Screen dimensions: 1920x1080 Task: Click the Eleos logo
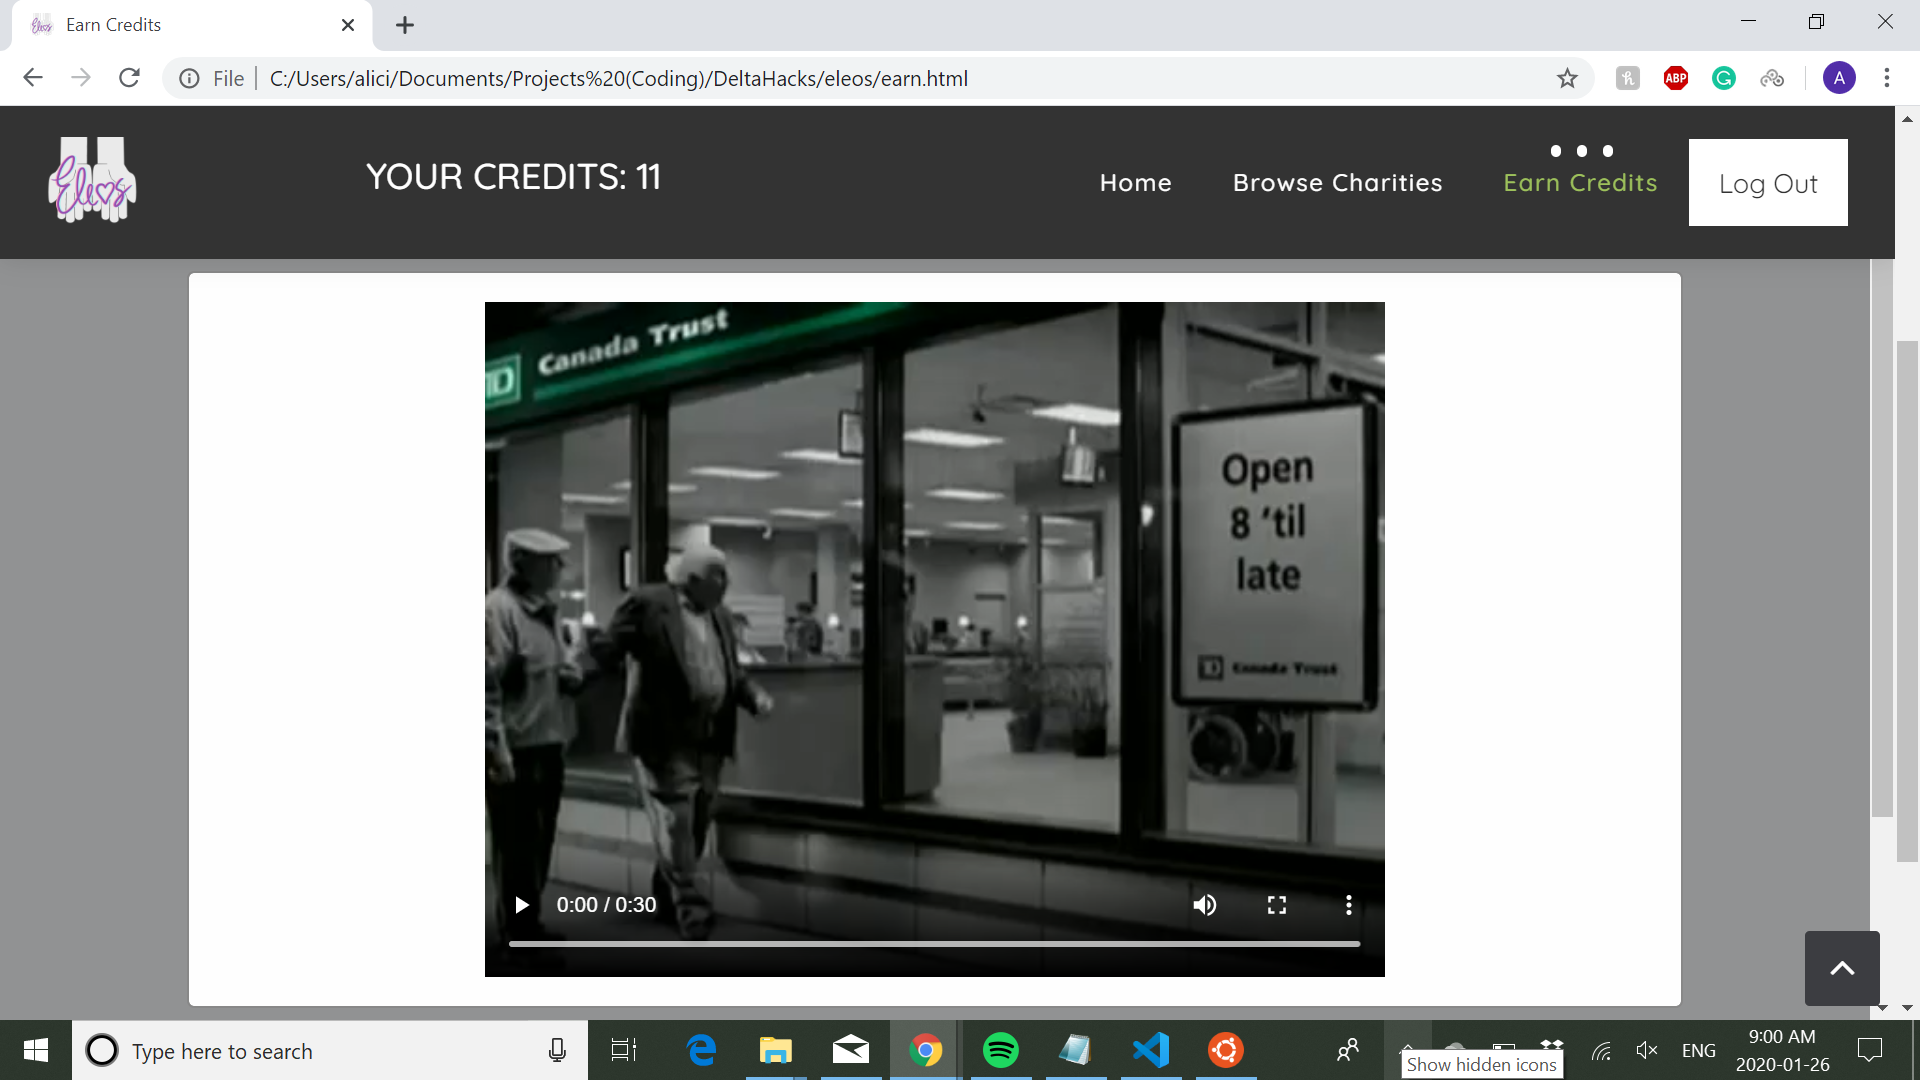point(92,180)
